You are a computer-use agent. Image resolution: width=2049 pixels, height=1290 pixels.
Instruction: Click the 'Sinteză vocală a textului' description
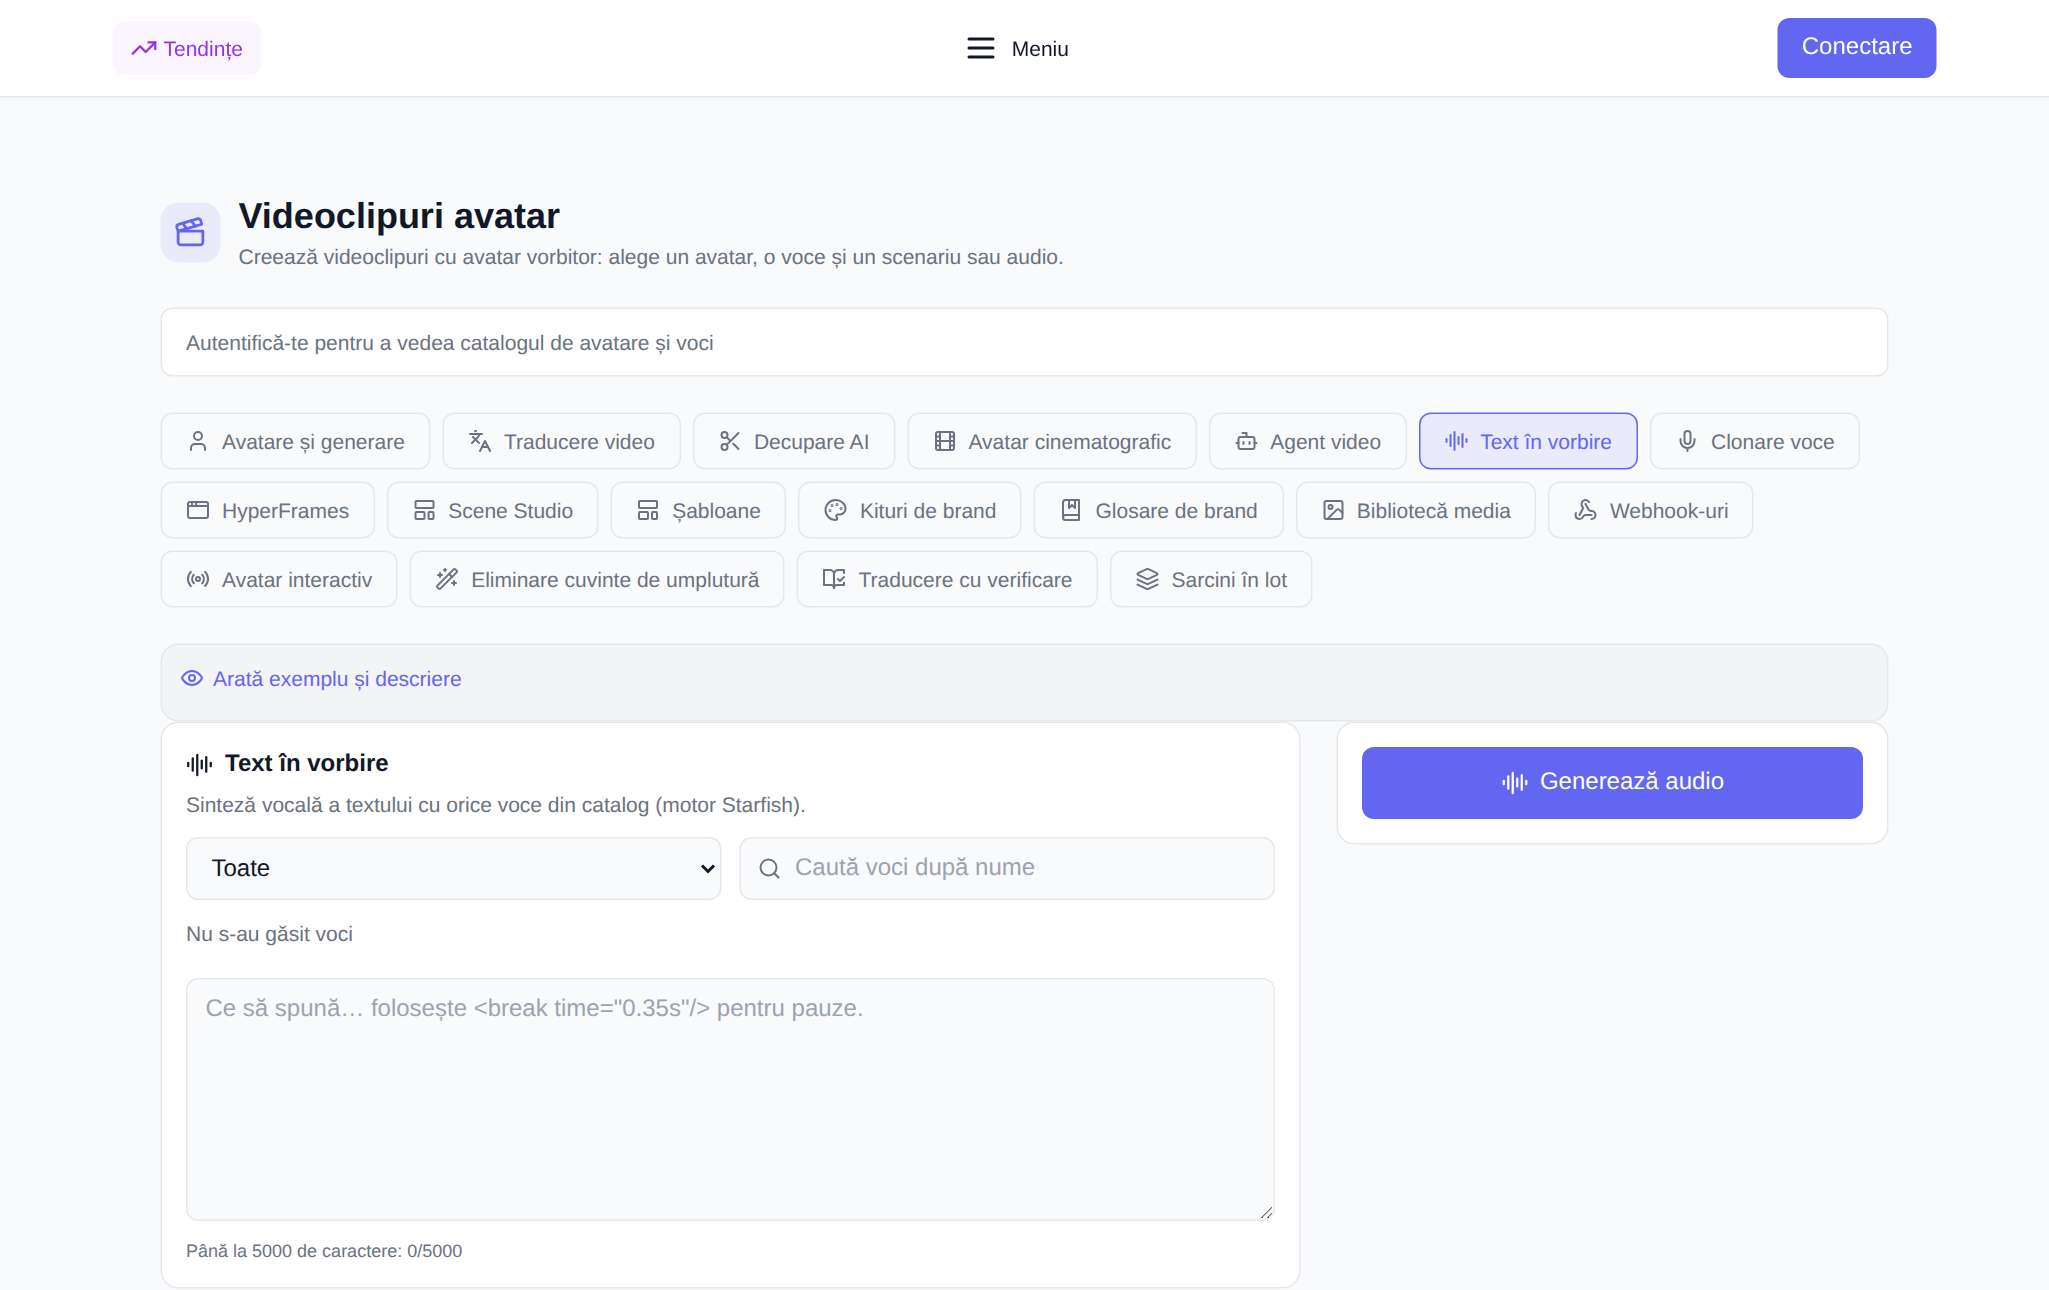496,805
